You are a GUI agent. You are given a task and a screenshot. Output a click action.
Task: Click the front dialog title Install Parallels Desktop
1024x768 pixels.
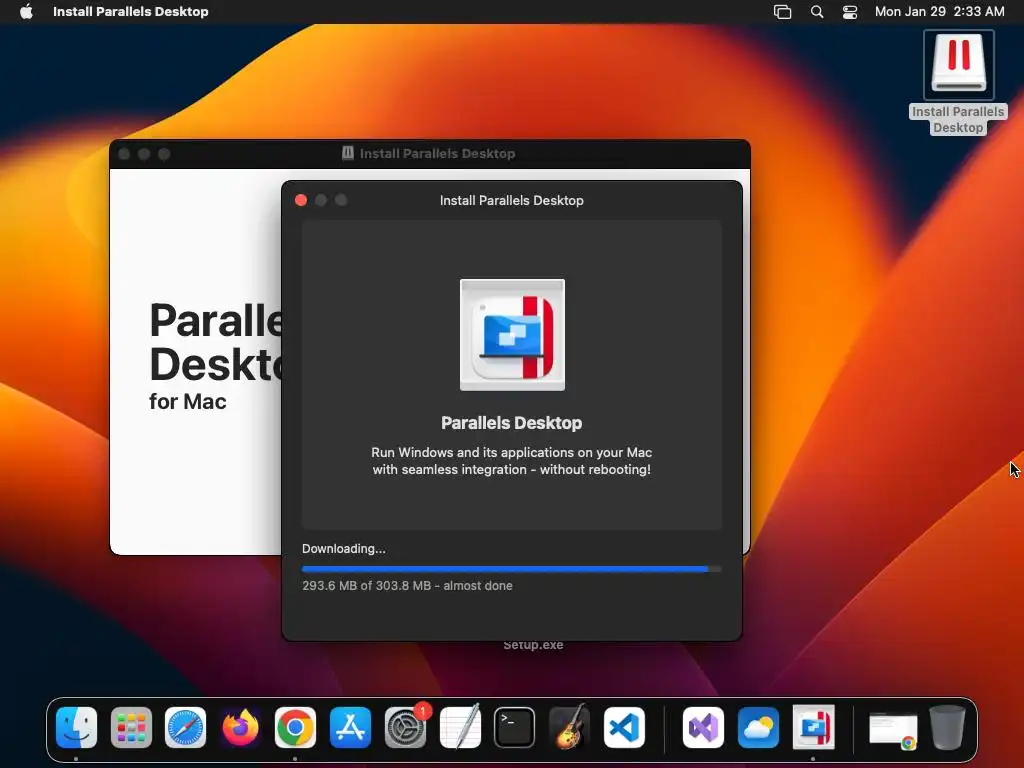point(511,200)
